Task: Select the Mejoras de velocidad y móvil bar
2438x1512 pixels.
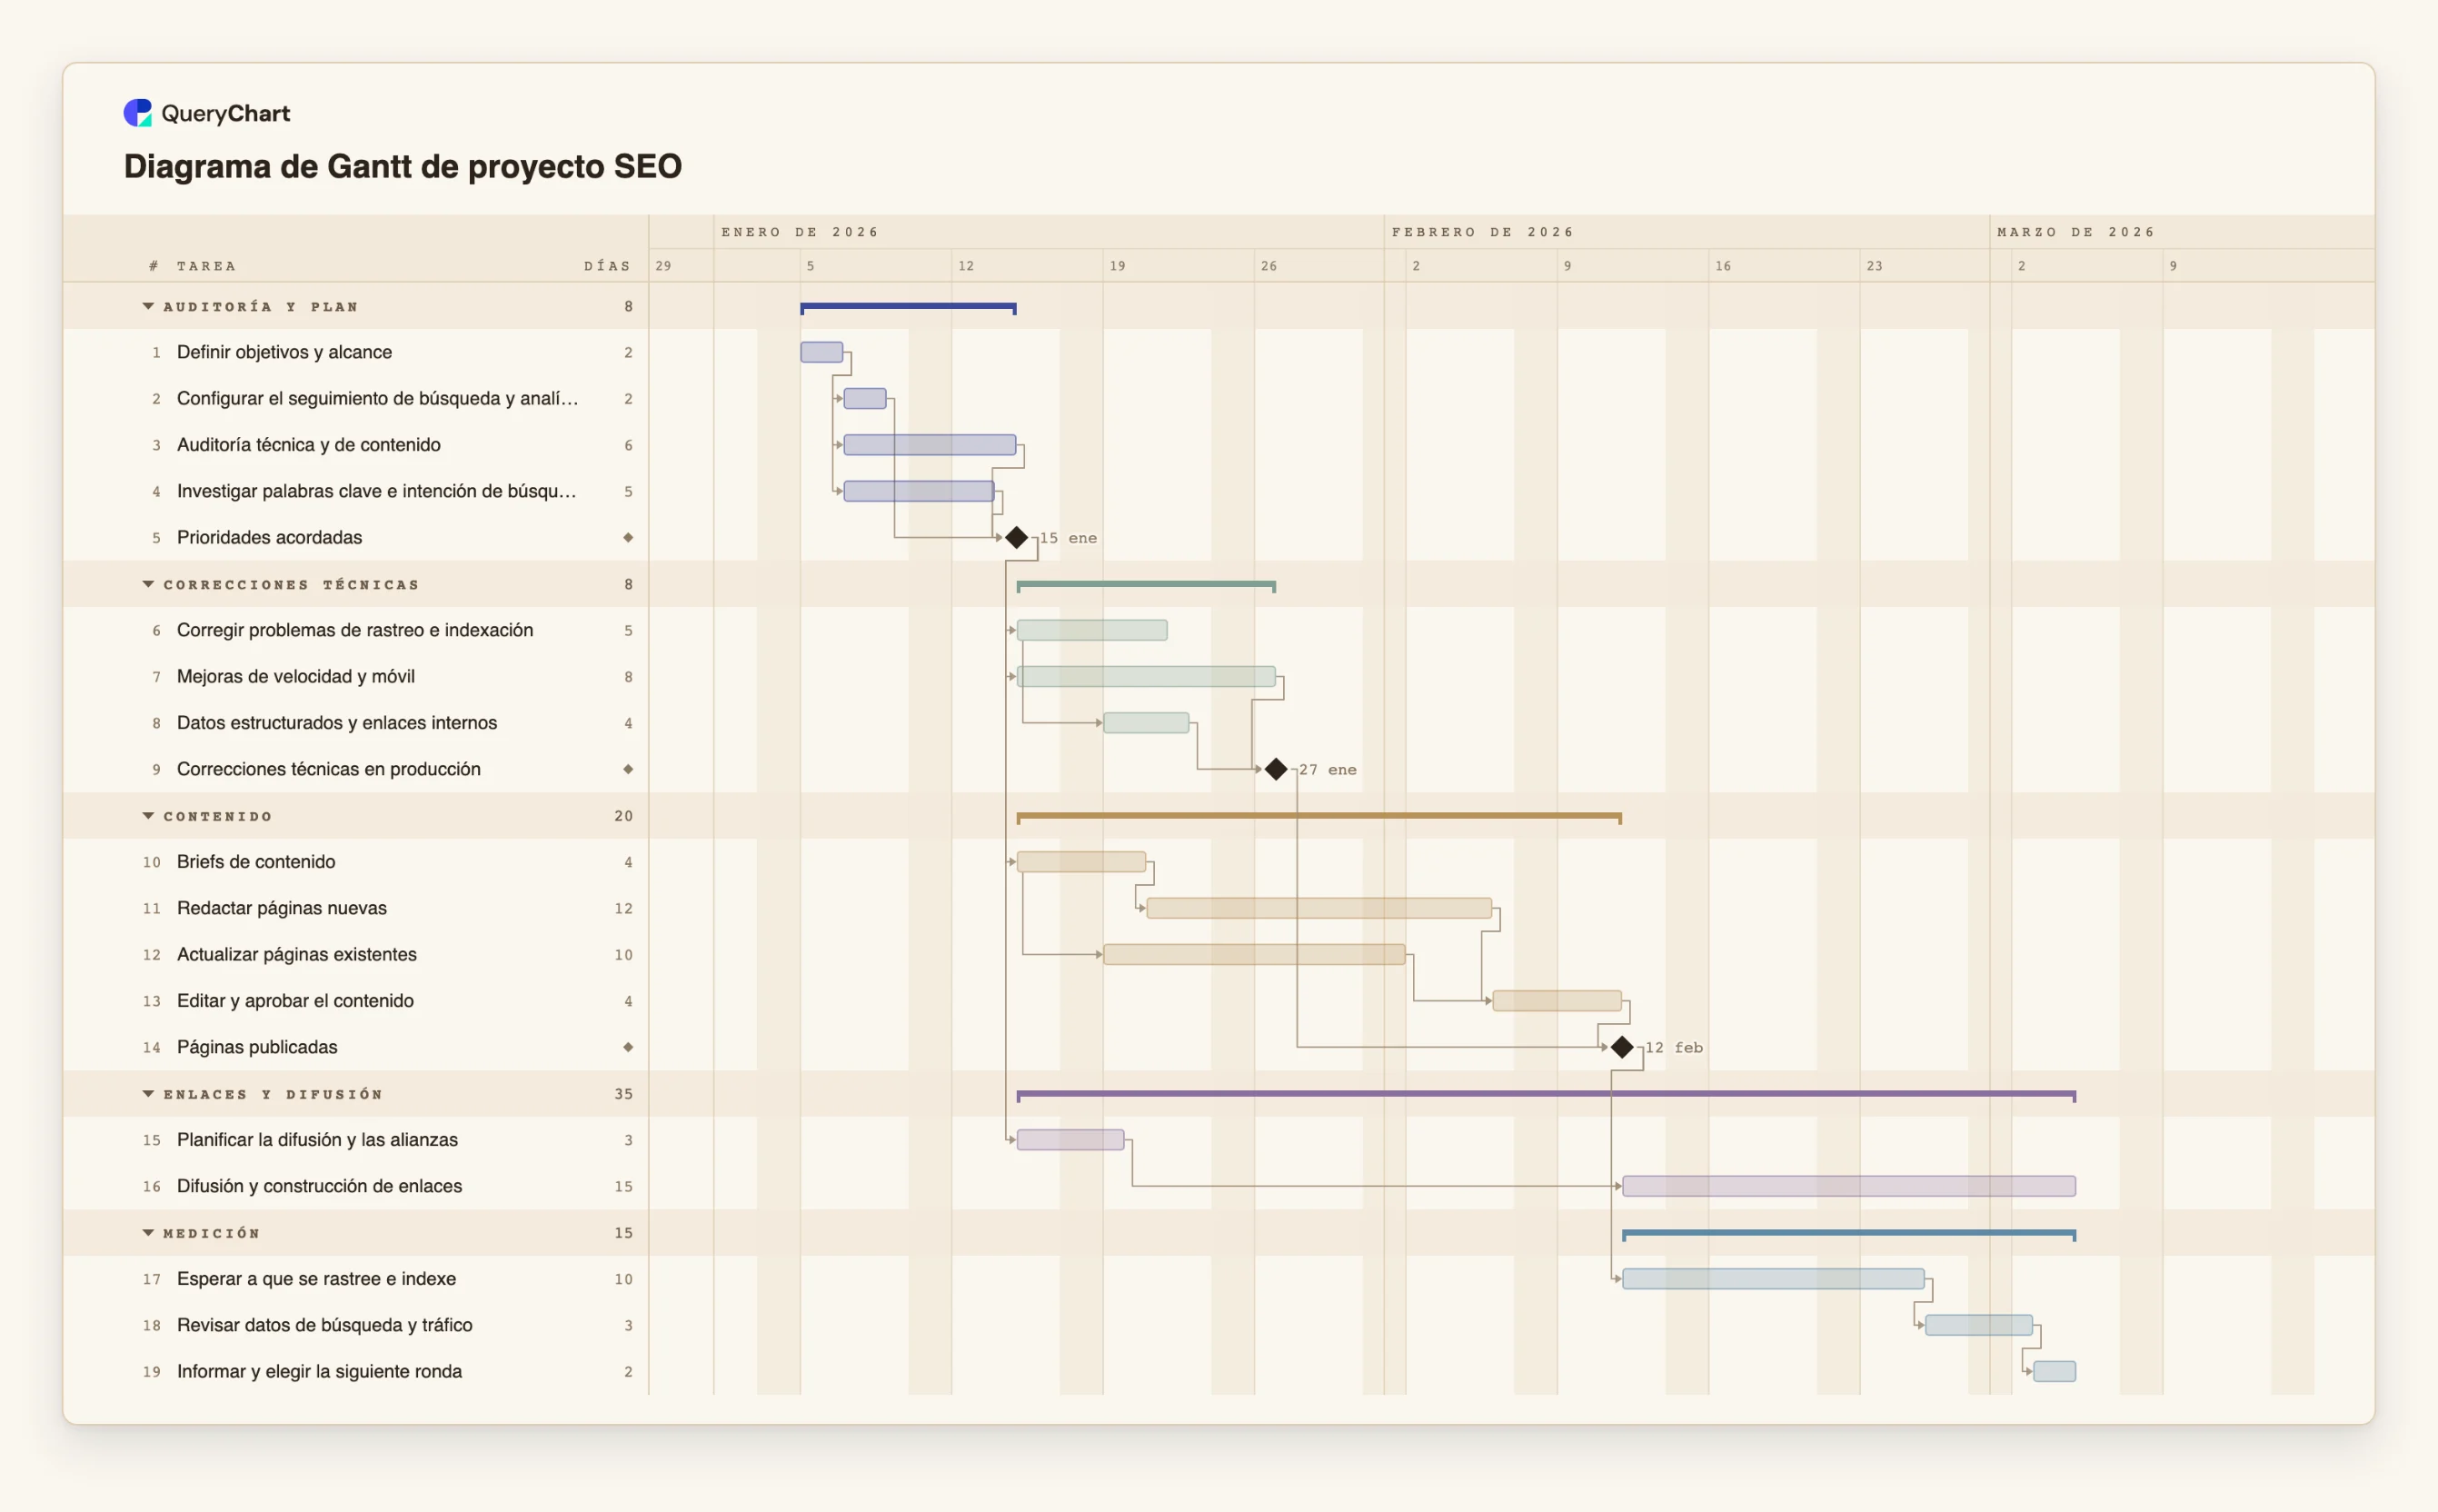Action: (x=1146, y=676)
